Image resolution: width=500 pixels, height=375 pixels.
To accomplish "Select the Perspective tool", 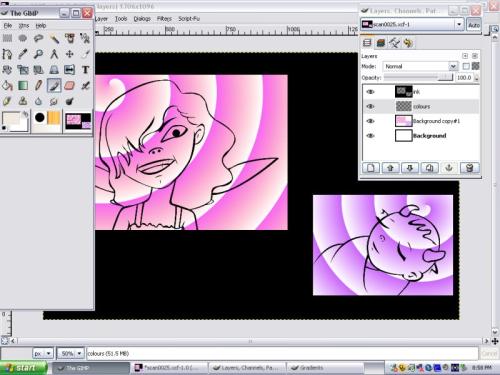I will click(54, 69).
